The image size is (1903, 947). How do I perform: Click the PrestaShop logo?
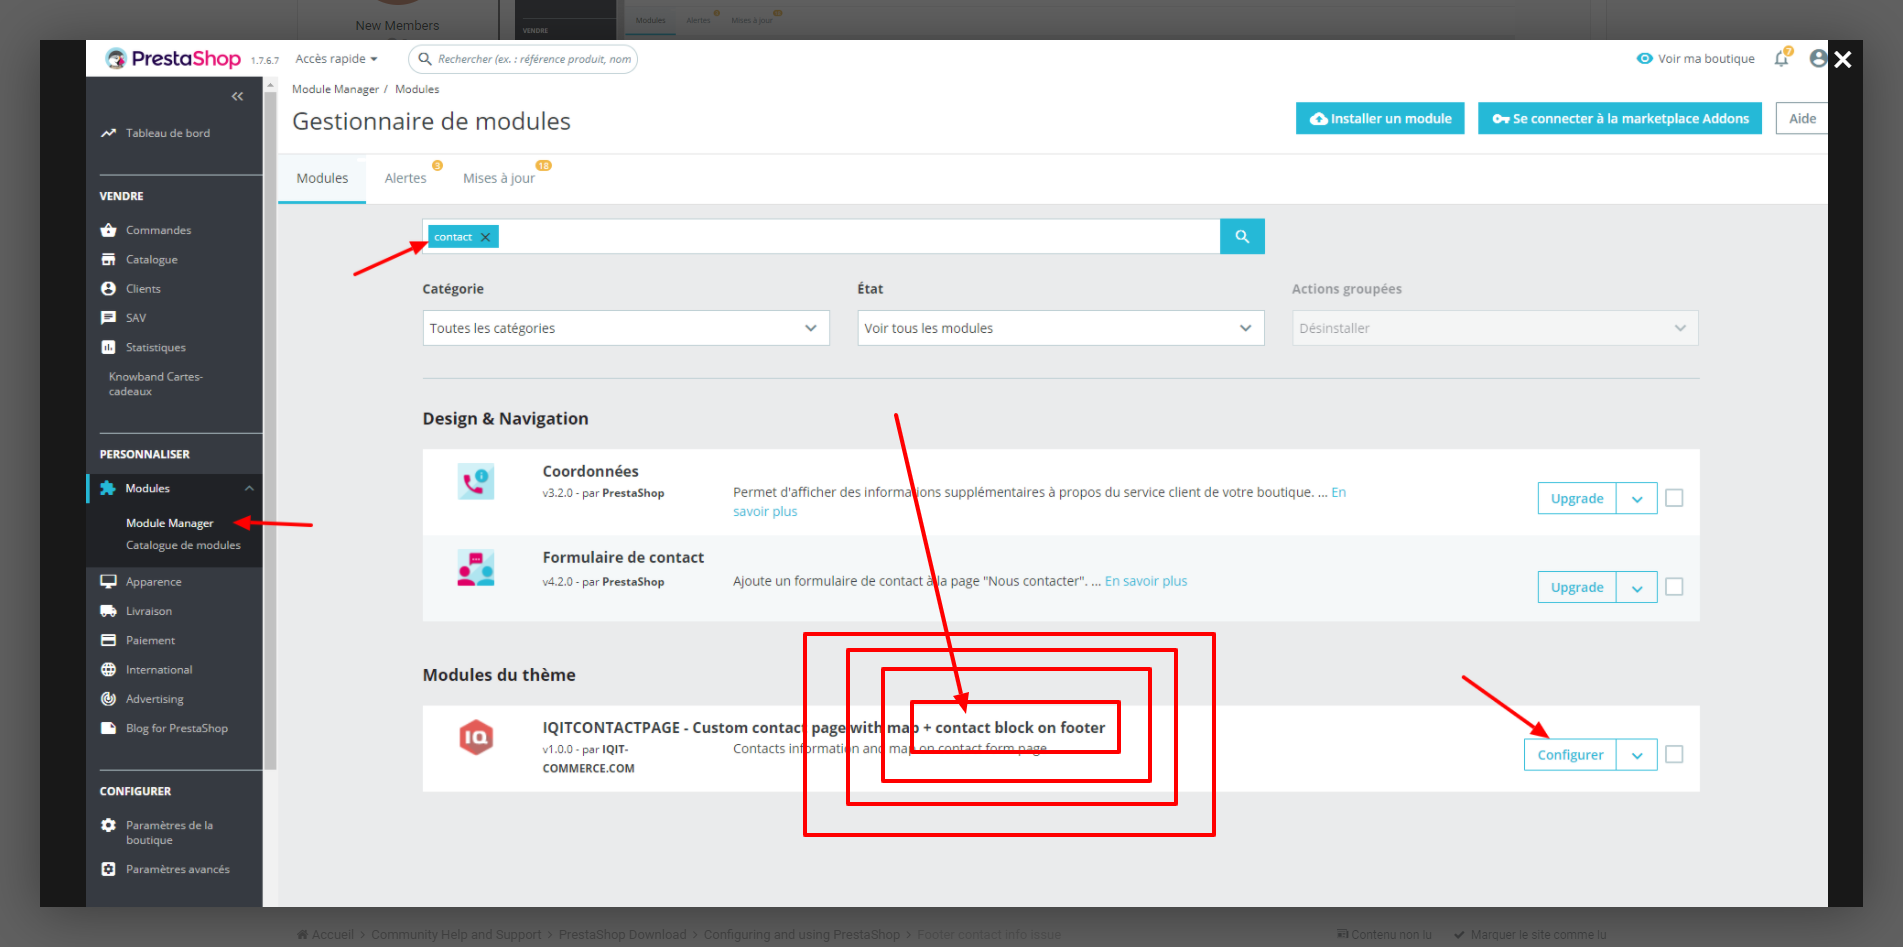(173, 59)
